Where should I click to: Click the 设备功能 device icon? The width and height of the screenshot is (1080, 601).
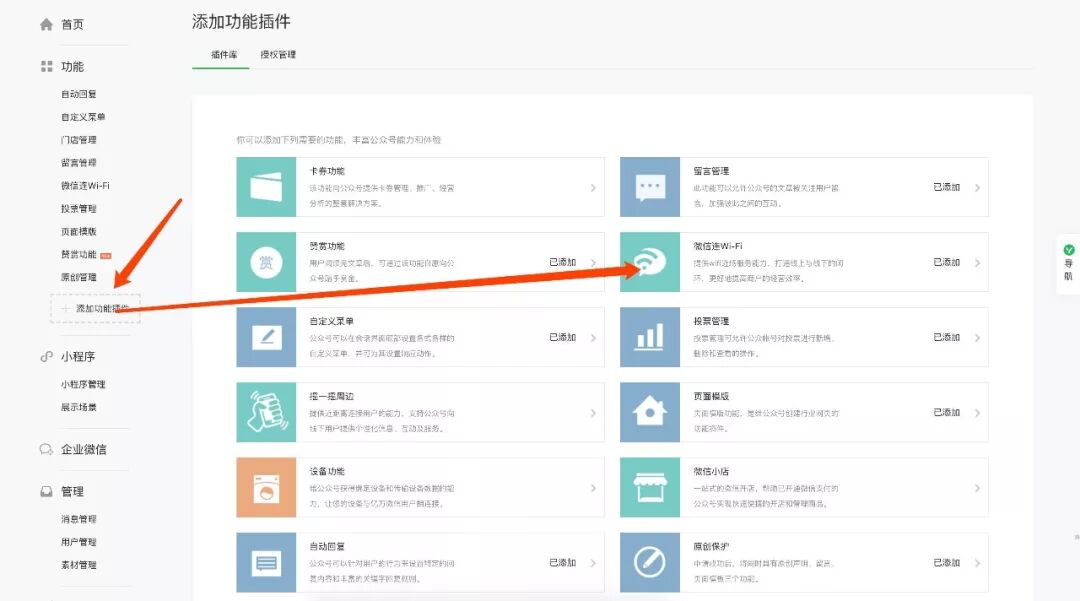pyautogui.click(x=266, y=487)
